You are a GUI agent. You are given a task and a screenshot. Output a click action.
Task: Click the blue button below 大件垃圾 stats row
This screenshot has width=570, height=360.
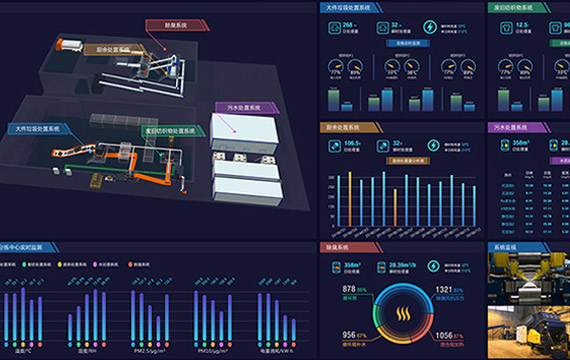(408, 43)
